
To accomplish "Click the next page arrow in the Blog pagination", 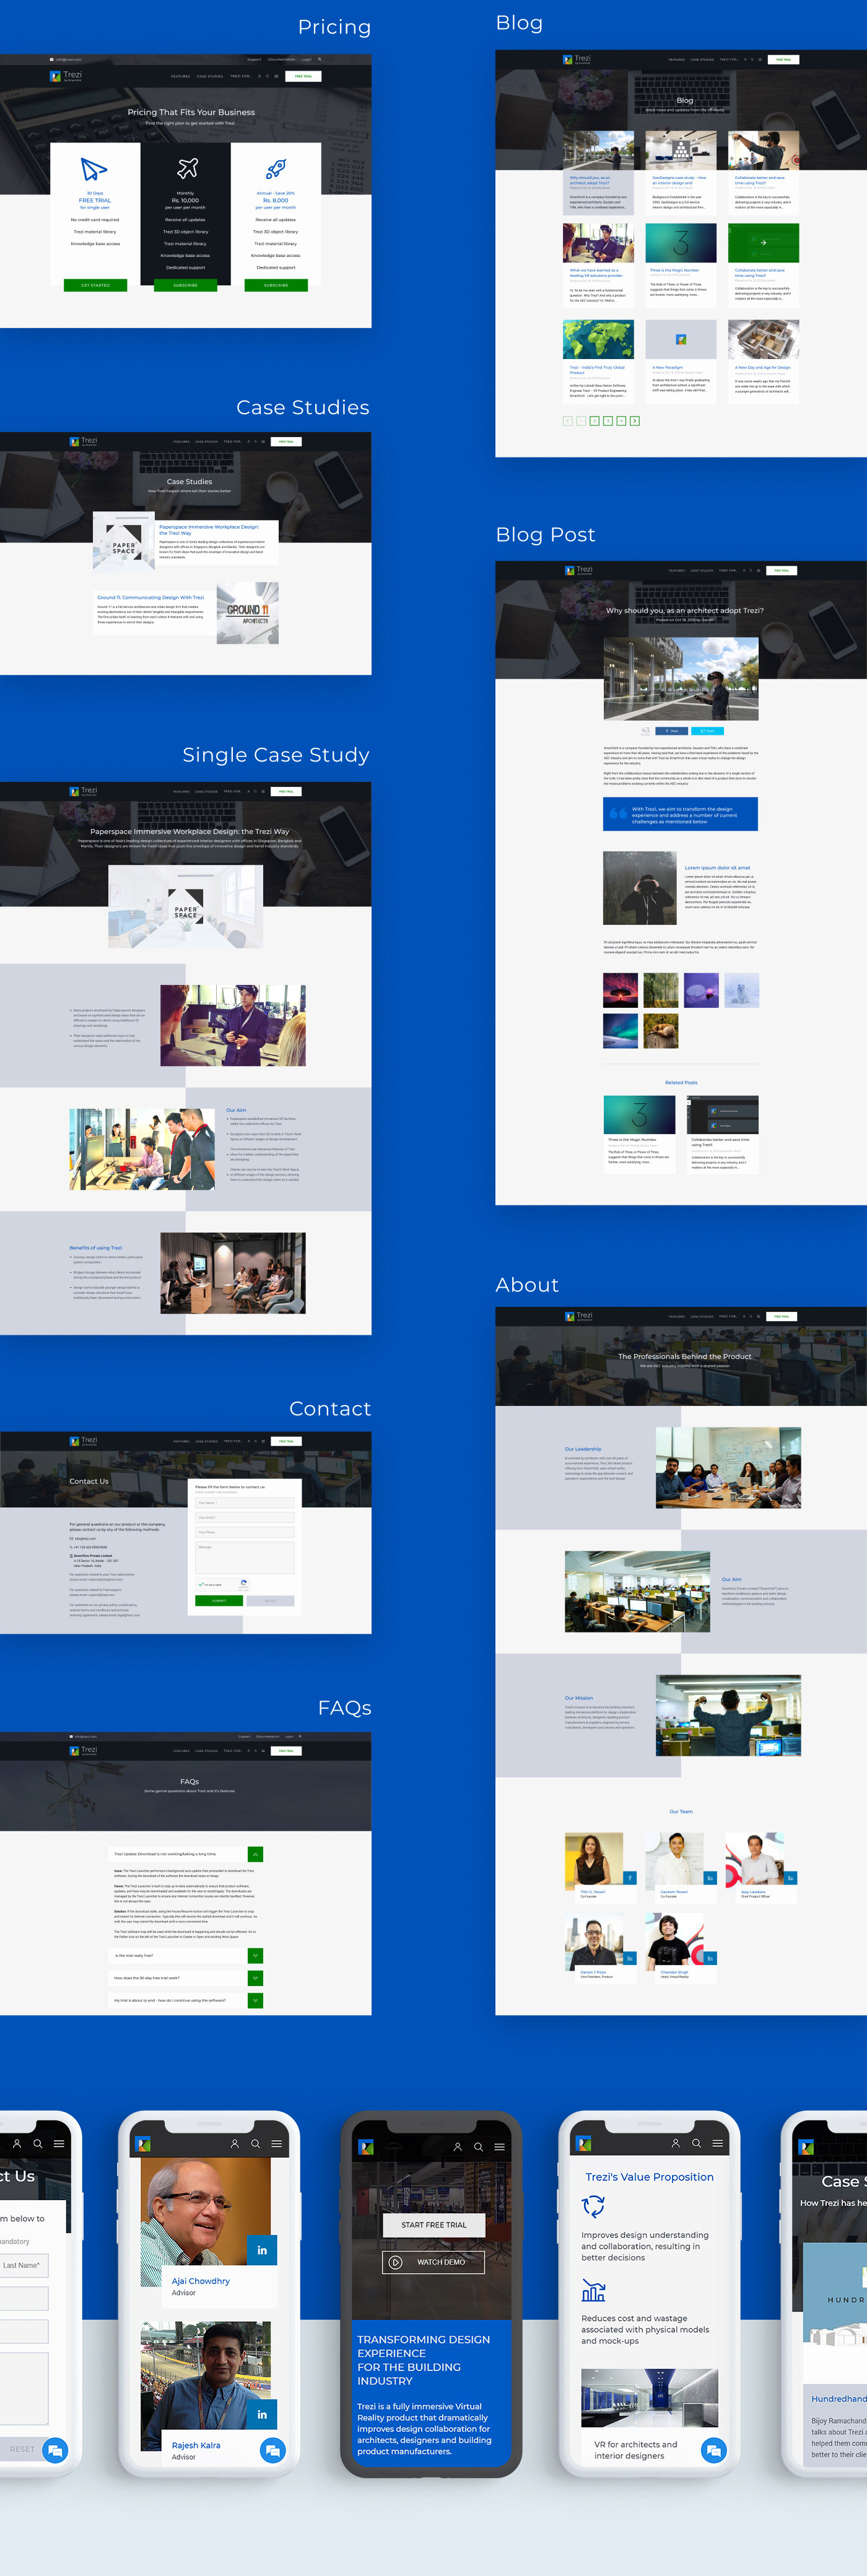I will coord(635,421).
